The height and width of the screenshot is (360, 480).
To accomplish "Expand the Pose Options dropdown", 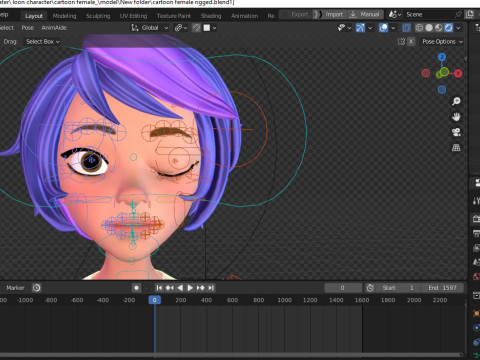I will coord(443,42).
